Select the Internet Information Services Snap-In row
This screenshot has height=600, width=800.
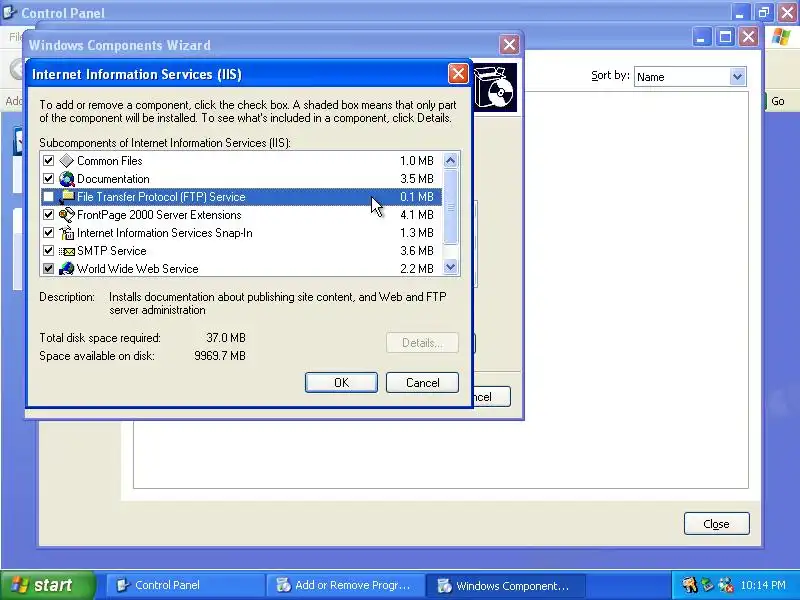[241, 233]
